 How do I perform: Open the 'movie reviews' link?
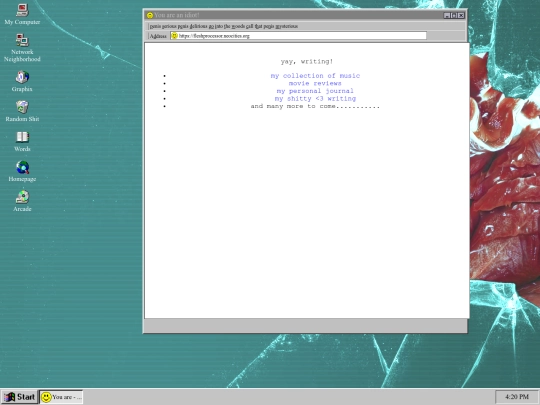tap(315, 83)
